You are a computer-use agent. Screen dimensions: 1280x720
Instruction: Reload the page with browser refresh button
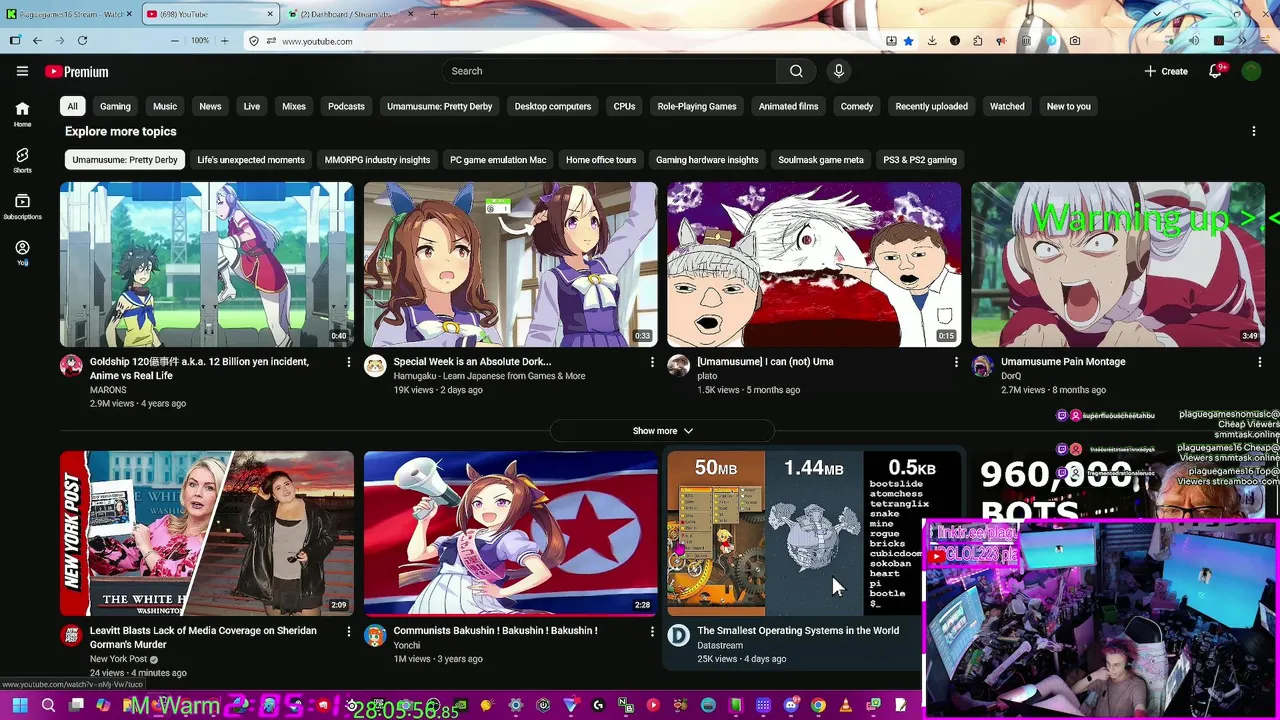tap(82, 41)
